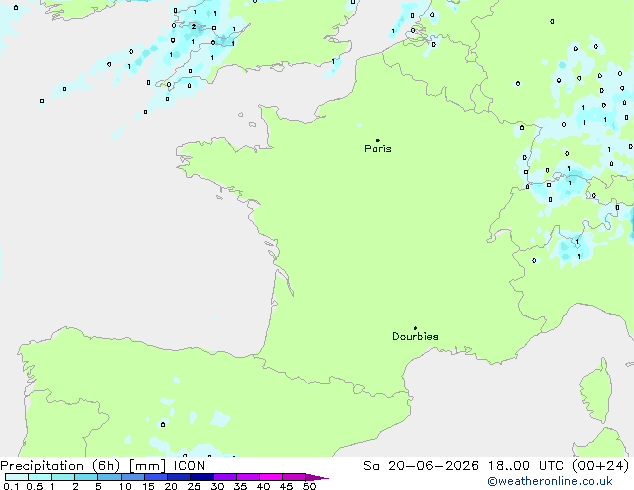This screenshot has width=634, height=490.
Task: Click the forecast date Sa 20-06-2026 18..00 UTC
Action: (x=464, y=466)
